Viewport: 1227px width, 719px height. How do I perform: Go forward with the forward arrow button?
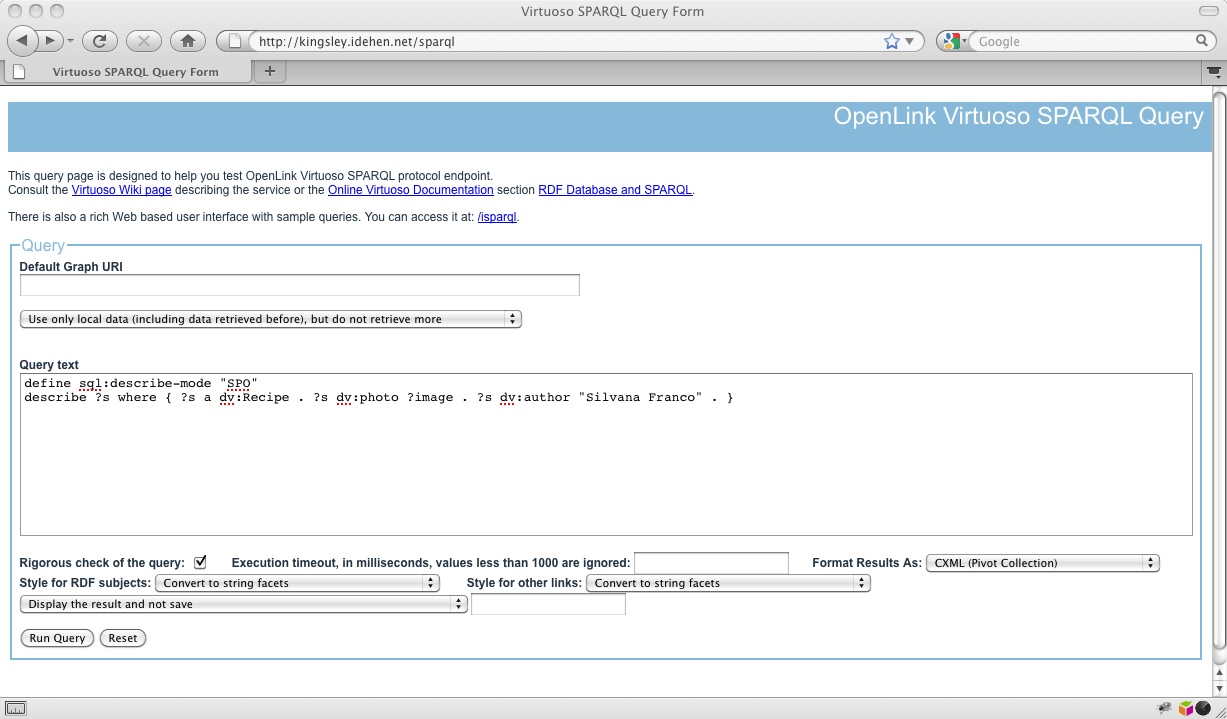coord(49,41)
